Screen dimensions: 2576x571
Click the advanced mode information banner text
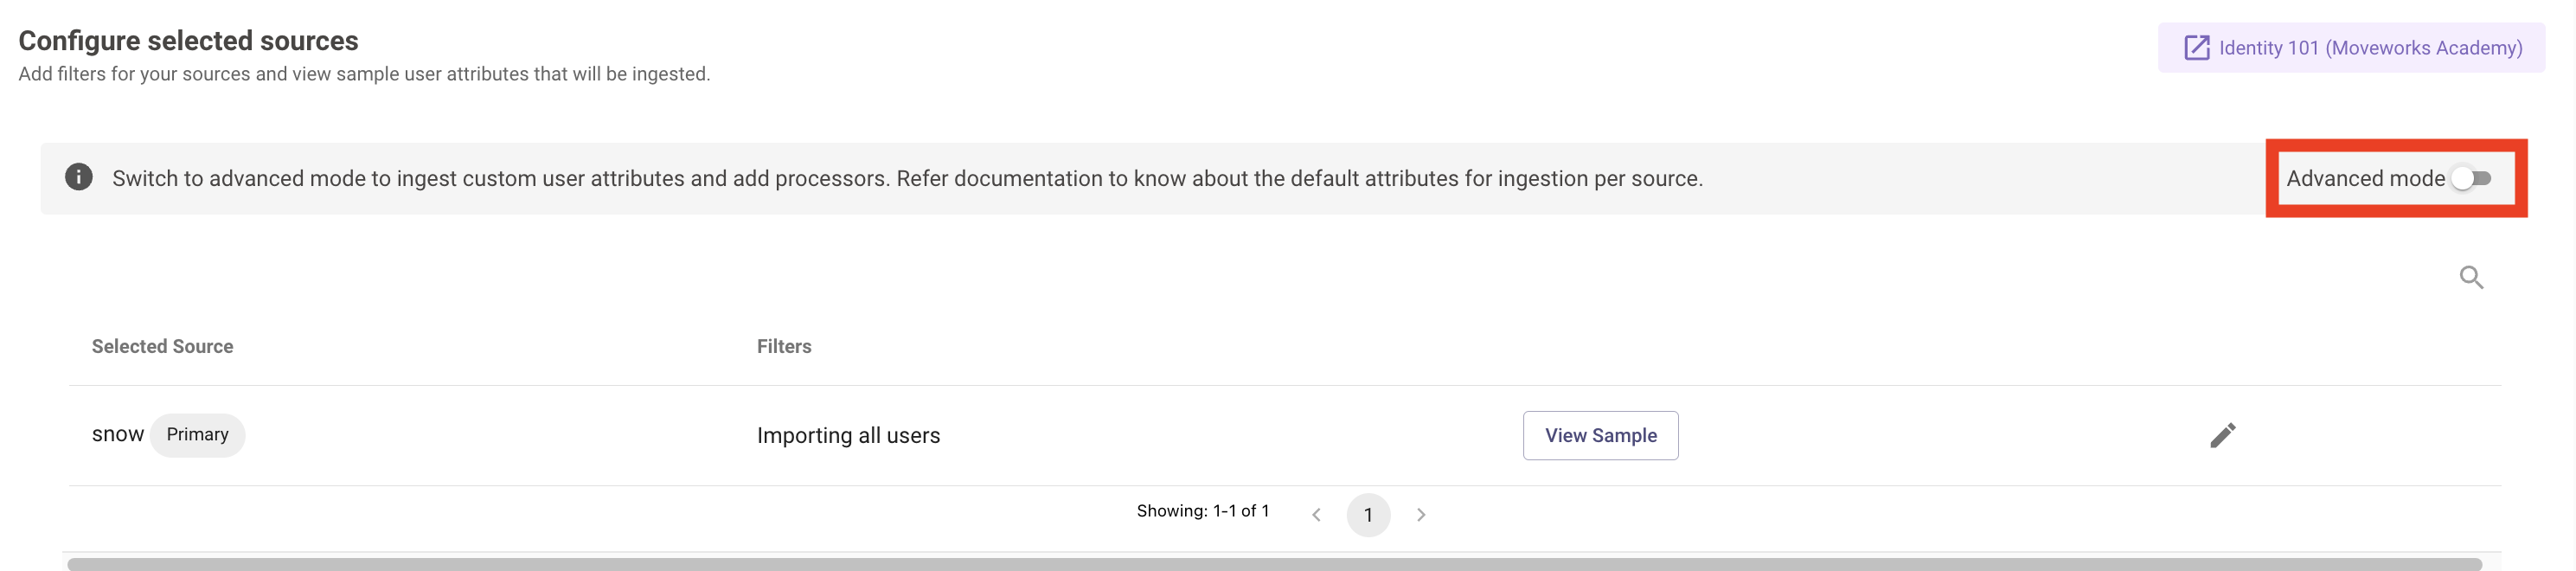[x=906, y=178]
